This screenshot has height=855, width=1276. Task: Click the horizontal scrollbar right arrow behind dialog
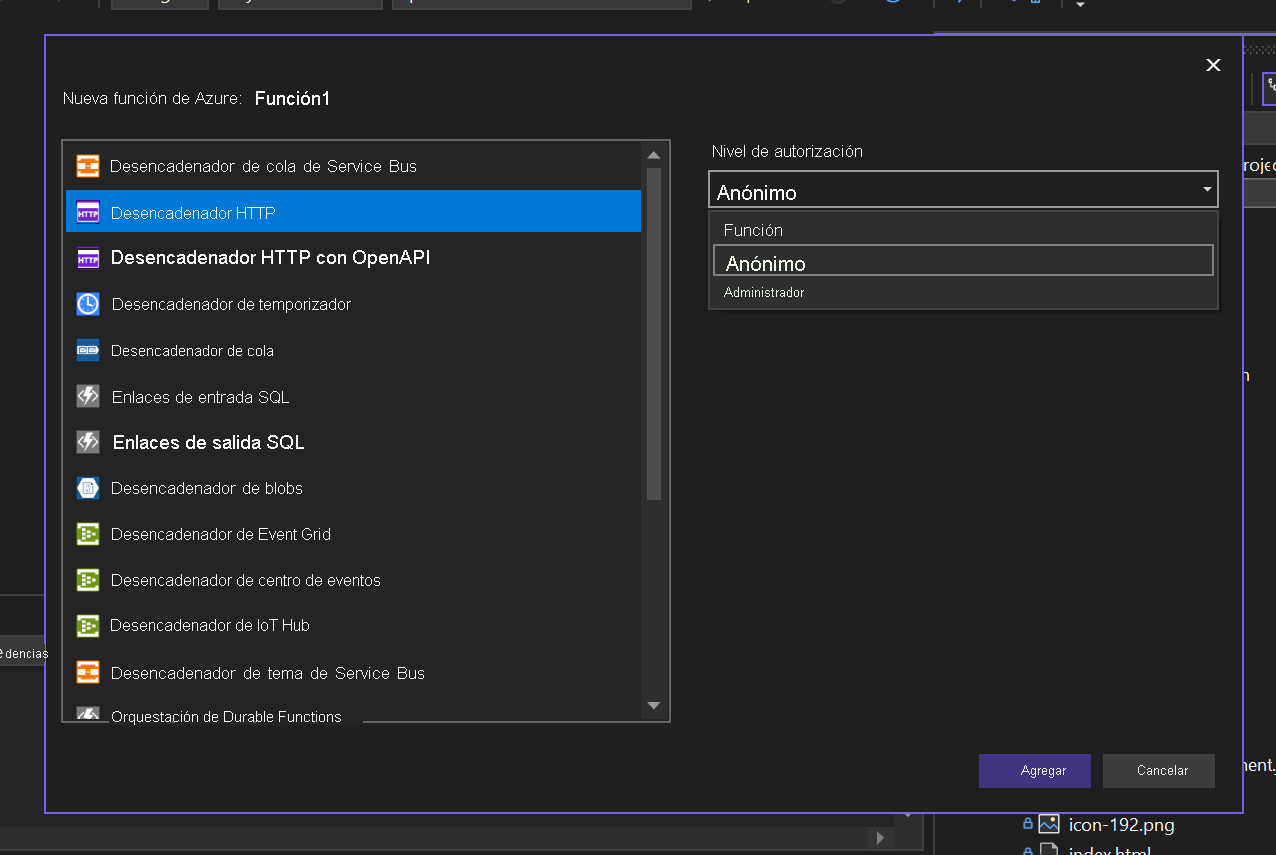[880, 837]
